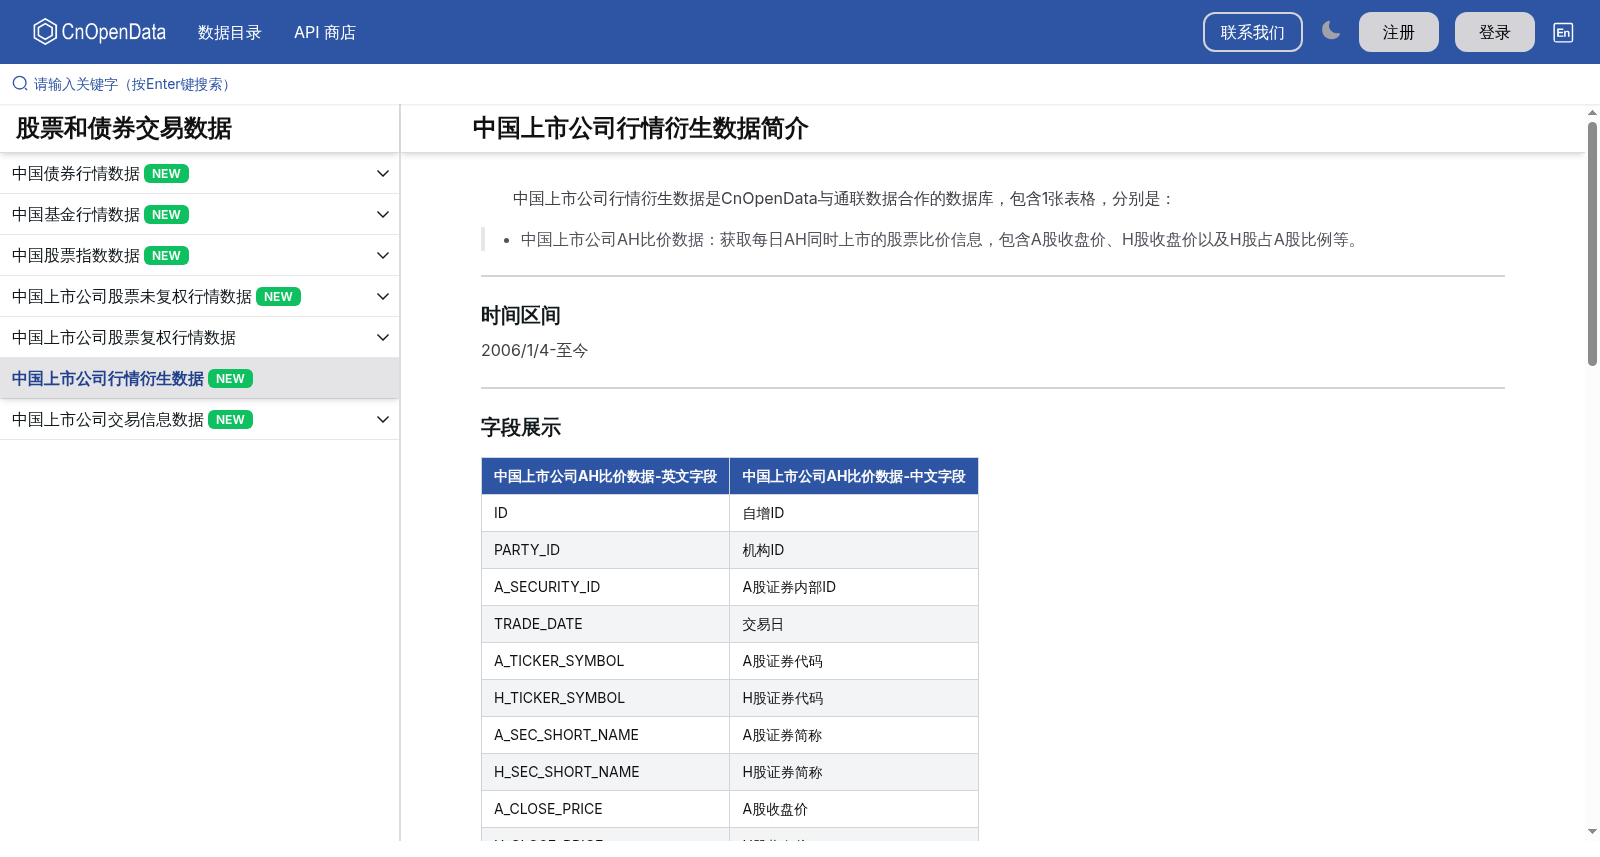Click the TRADE_DATE table cell

(605, 624)
